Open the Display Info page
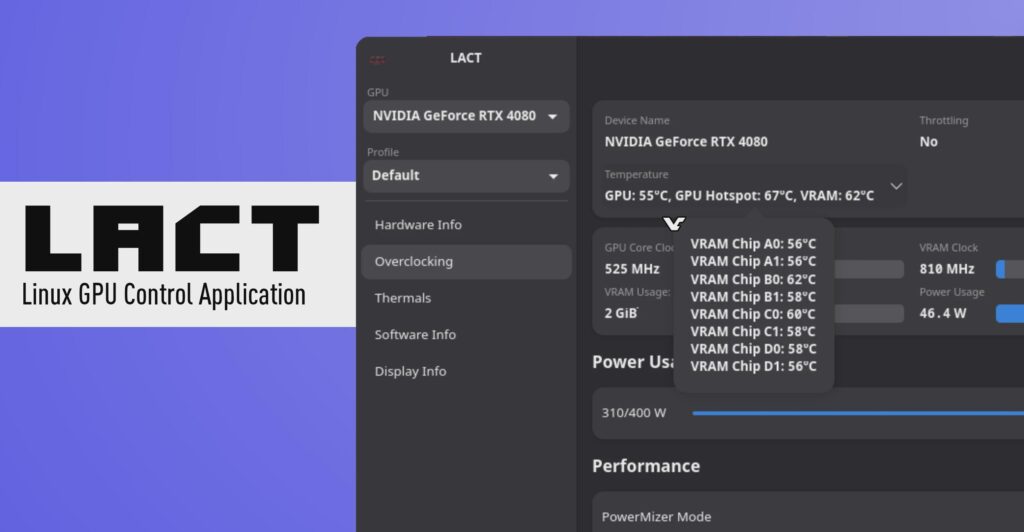Screen dimensions: 1024x532 click(x=466, y=371)
